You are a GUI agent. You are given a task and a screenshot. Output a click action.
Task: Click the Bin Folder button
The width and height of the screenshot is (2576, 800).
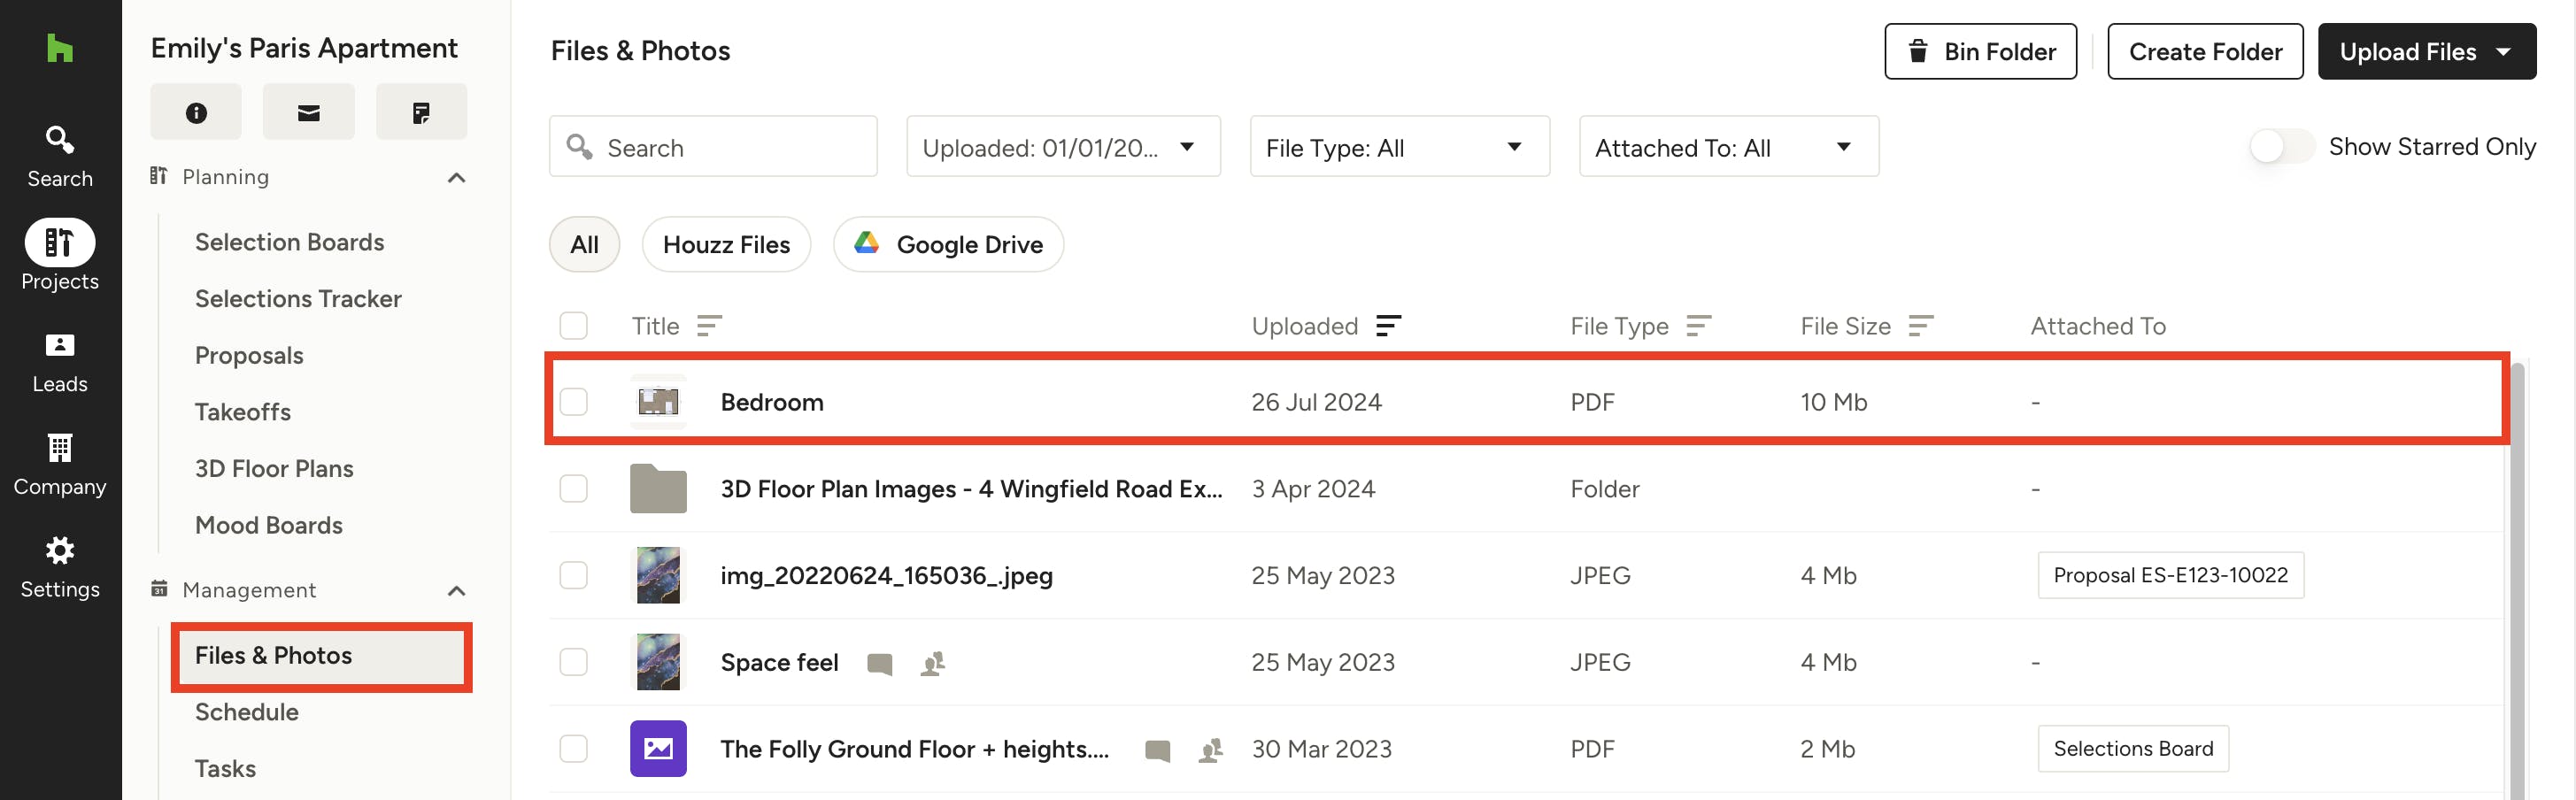[1980, 51]
